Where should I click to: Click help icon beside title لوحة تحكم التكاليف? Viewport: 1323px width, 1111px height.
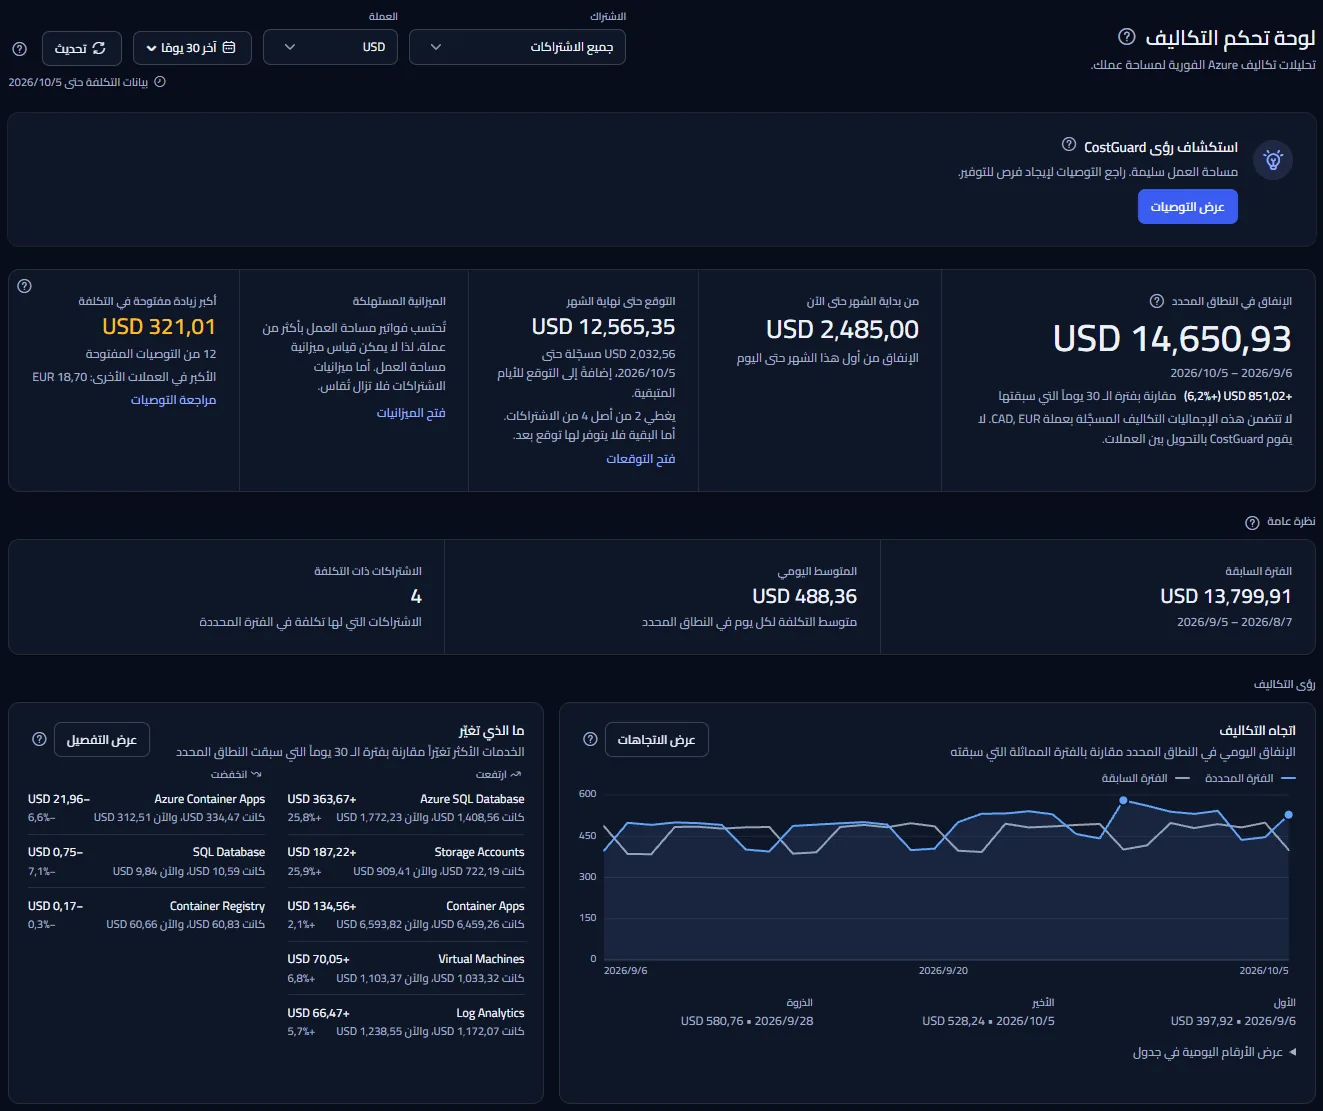pos(1126,37)
